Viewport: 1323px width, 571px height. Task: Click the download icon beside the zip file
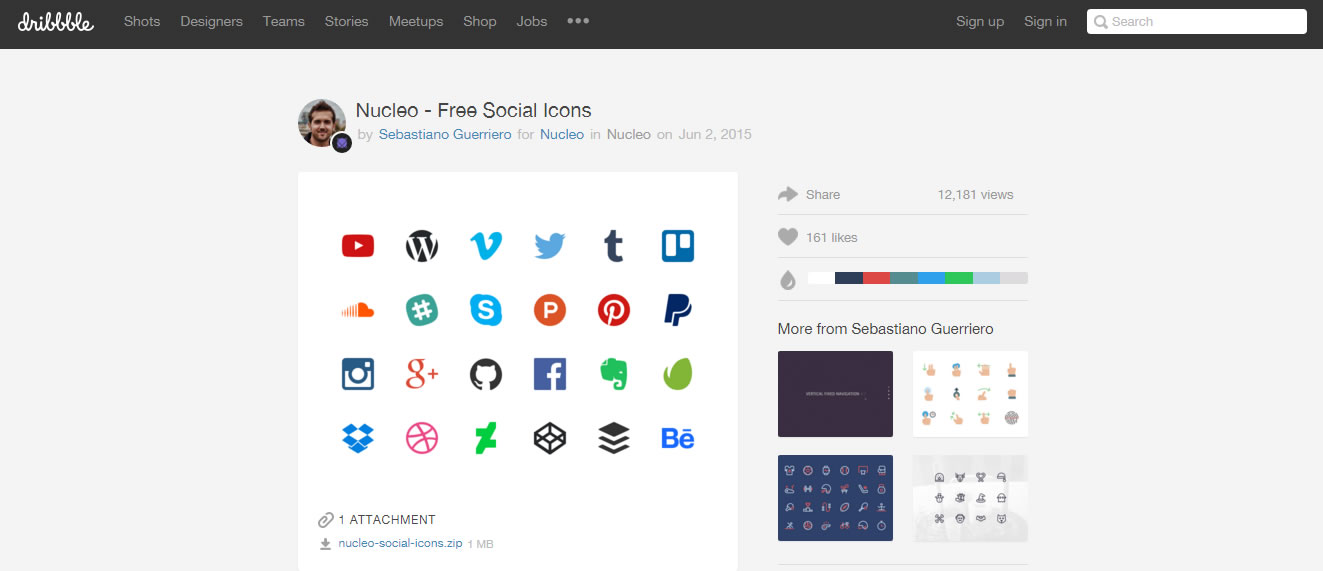(x=325, y=544)
